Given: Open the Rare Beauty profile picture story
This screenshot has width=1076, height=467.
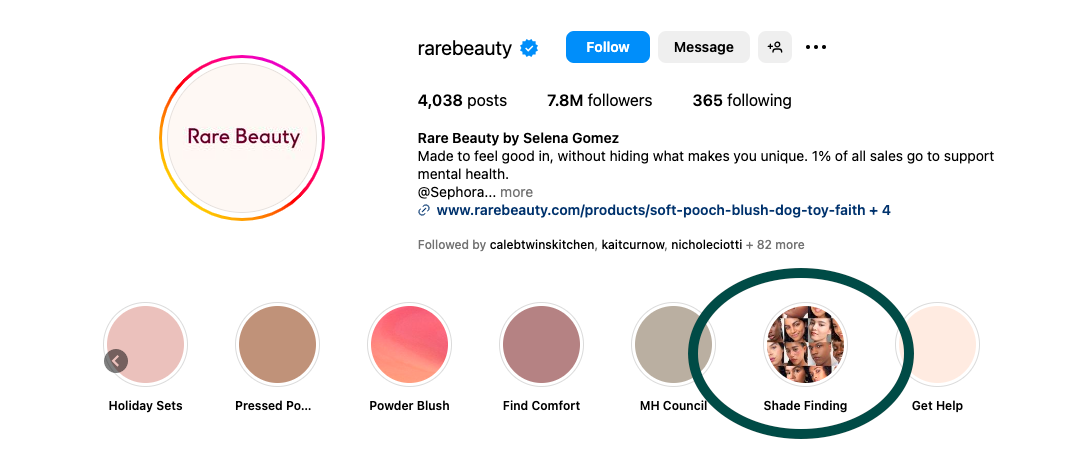Looking at the screenshot, I should 242,138.
